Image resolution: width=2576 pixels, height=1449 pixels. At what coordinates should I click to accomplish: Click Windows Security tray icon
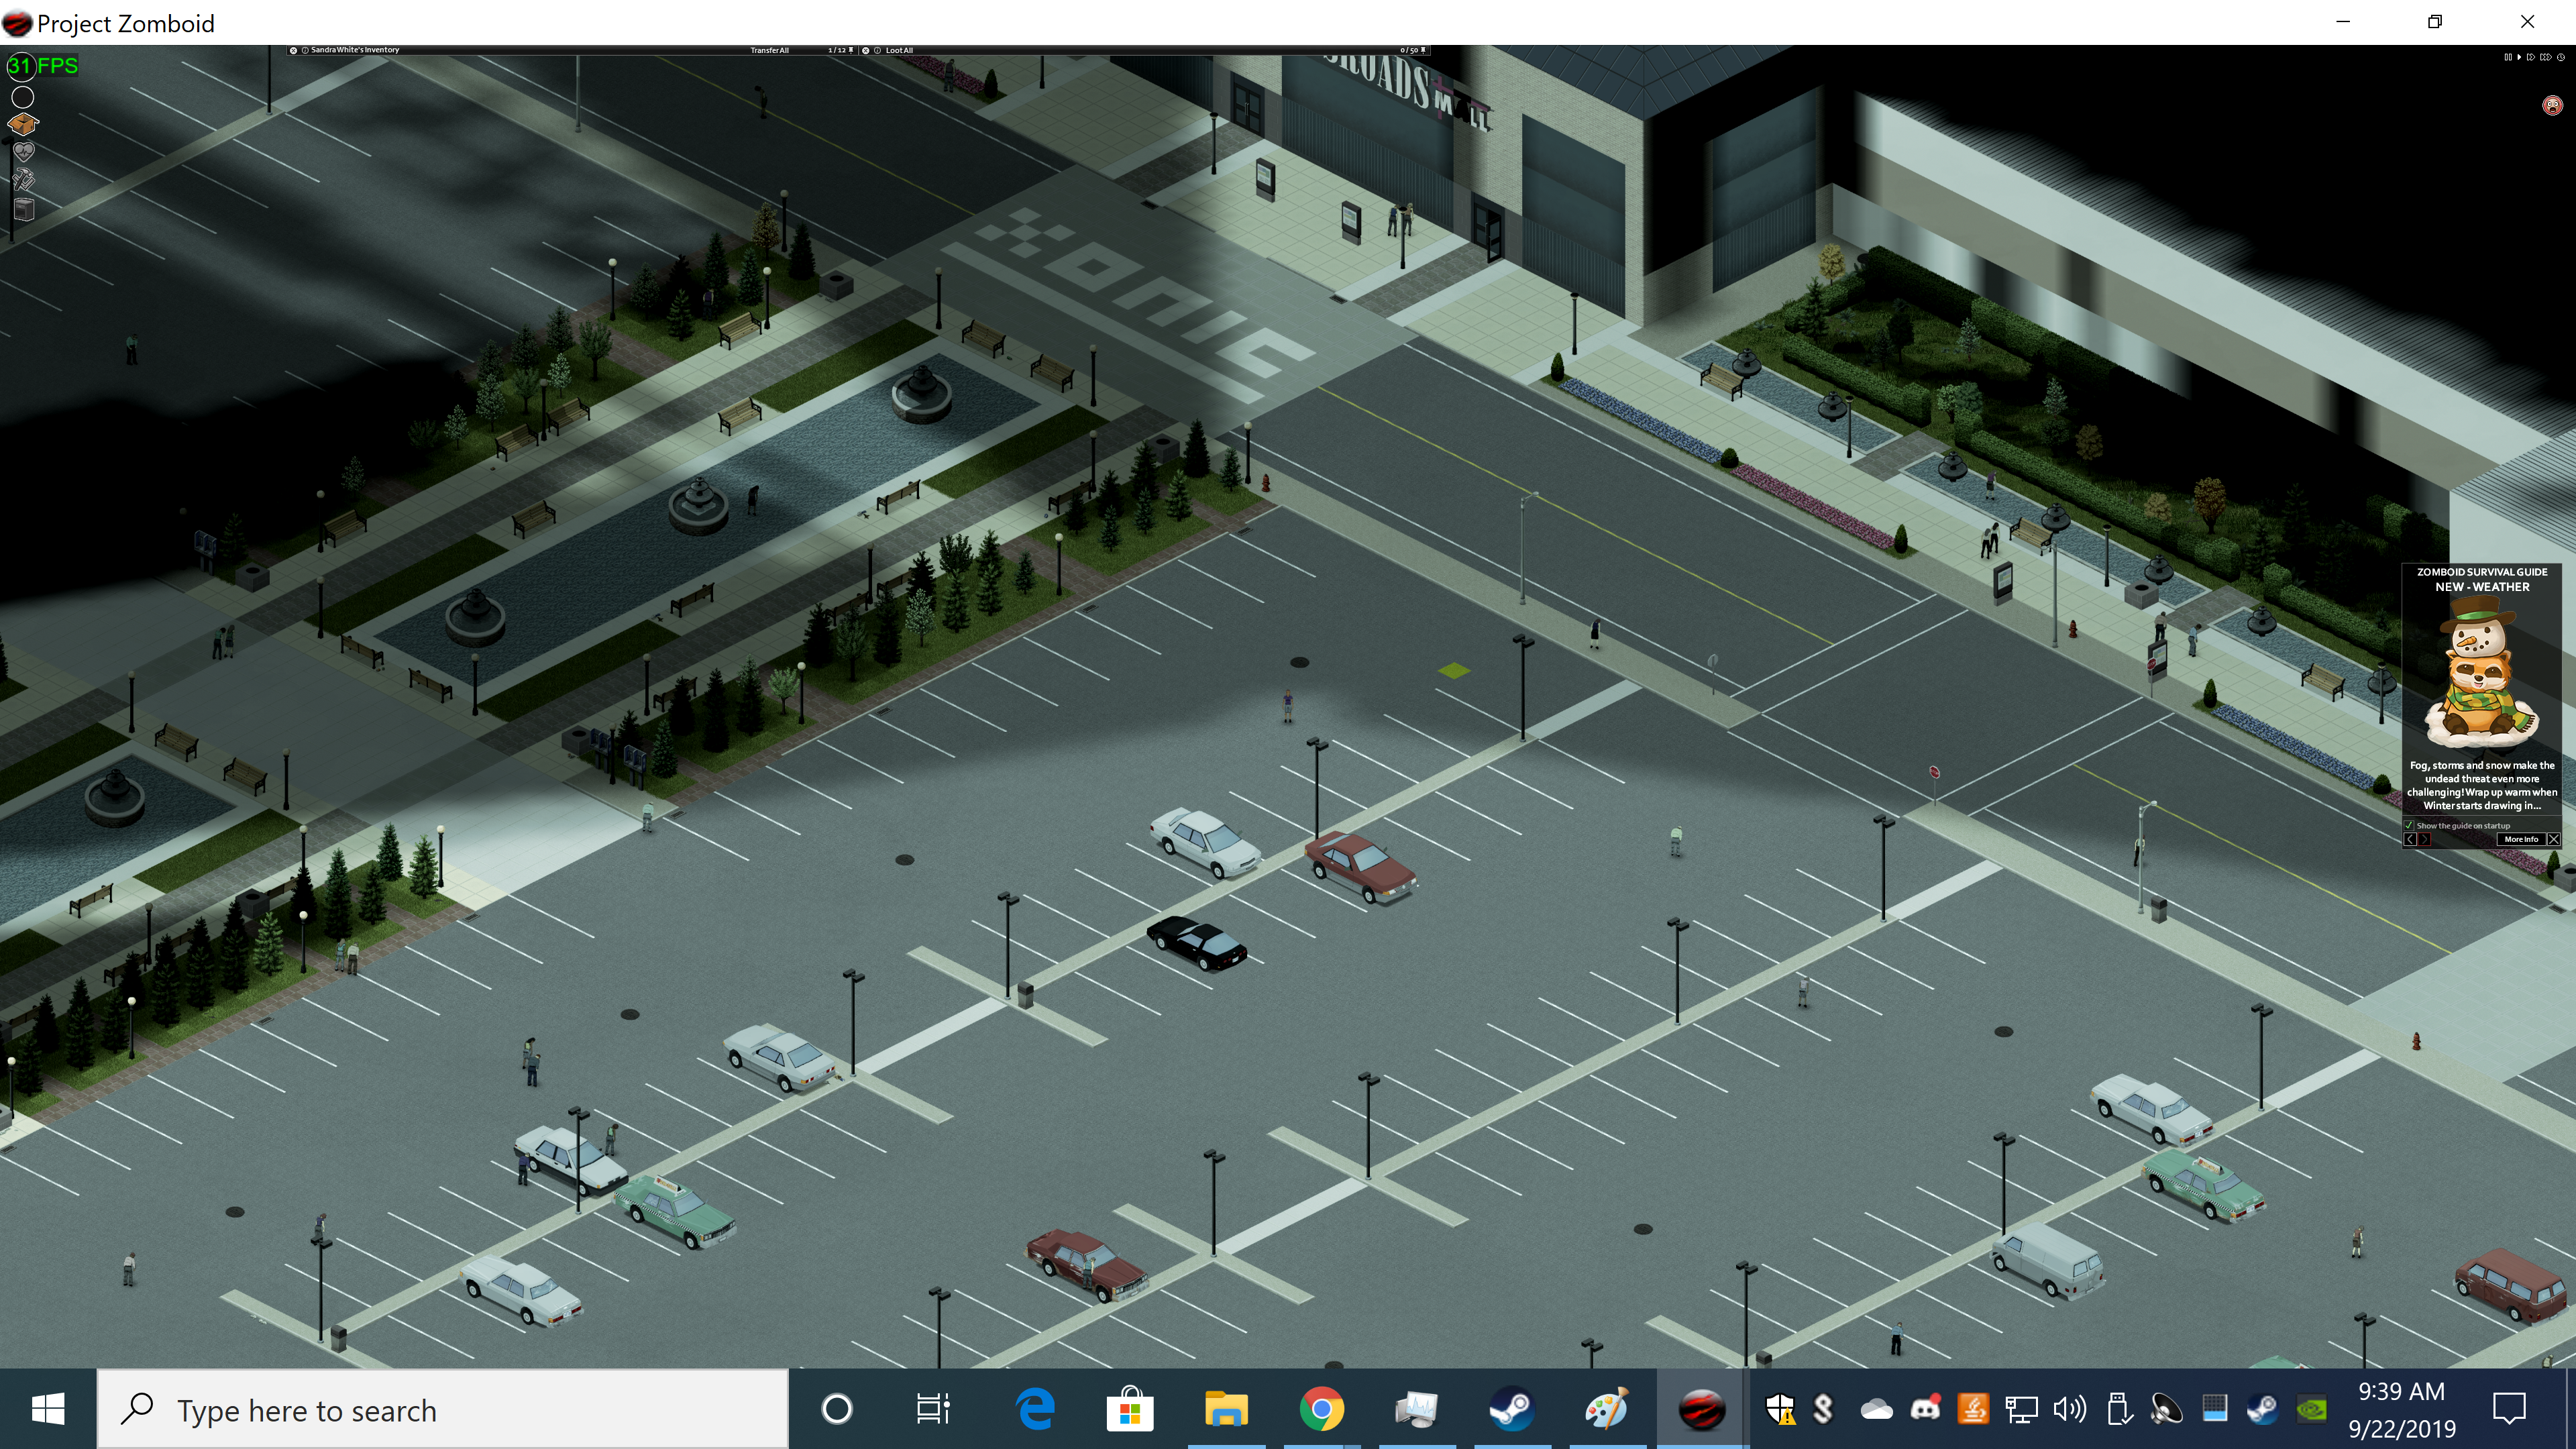(x=1780, y=1410)
